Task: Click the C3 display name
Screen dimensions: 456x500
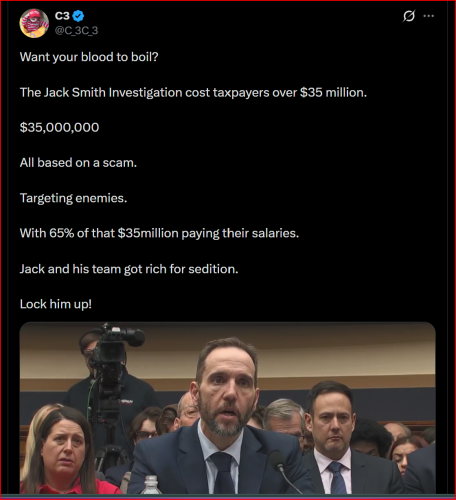Action: click(x=62, y=16)
